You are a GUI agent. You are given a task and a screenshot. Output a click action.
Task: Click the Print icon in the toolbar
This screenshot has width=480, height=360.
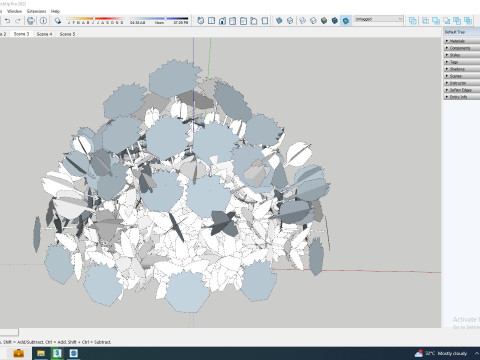click(x=31, y=21)
